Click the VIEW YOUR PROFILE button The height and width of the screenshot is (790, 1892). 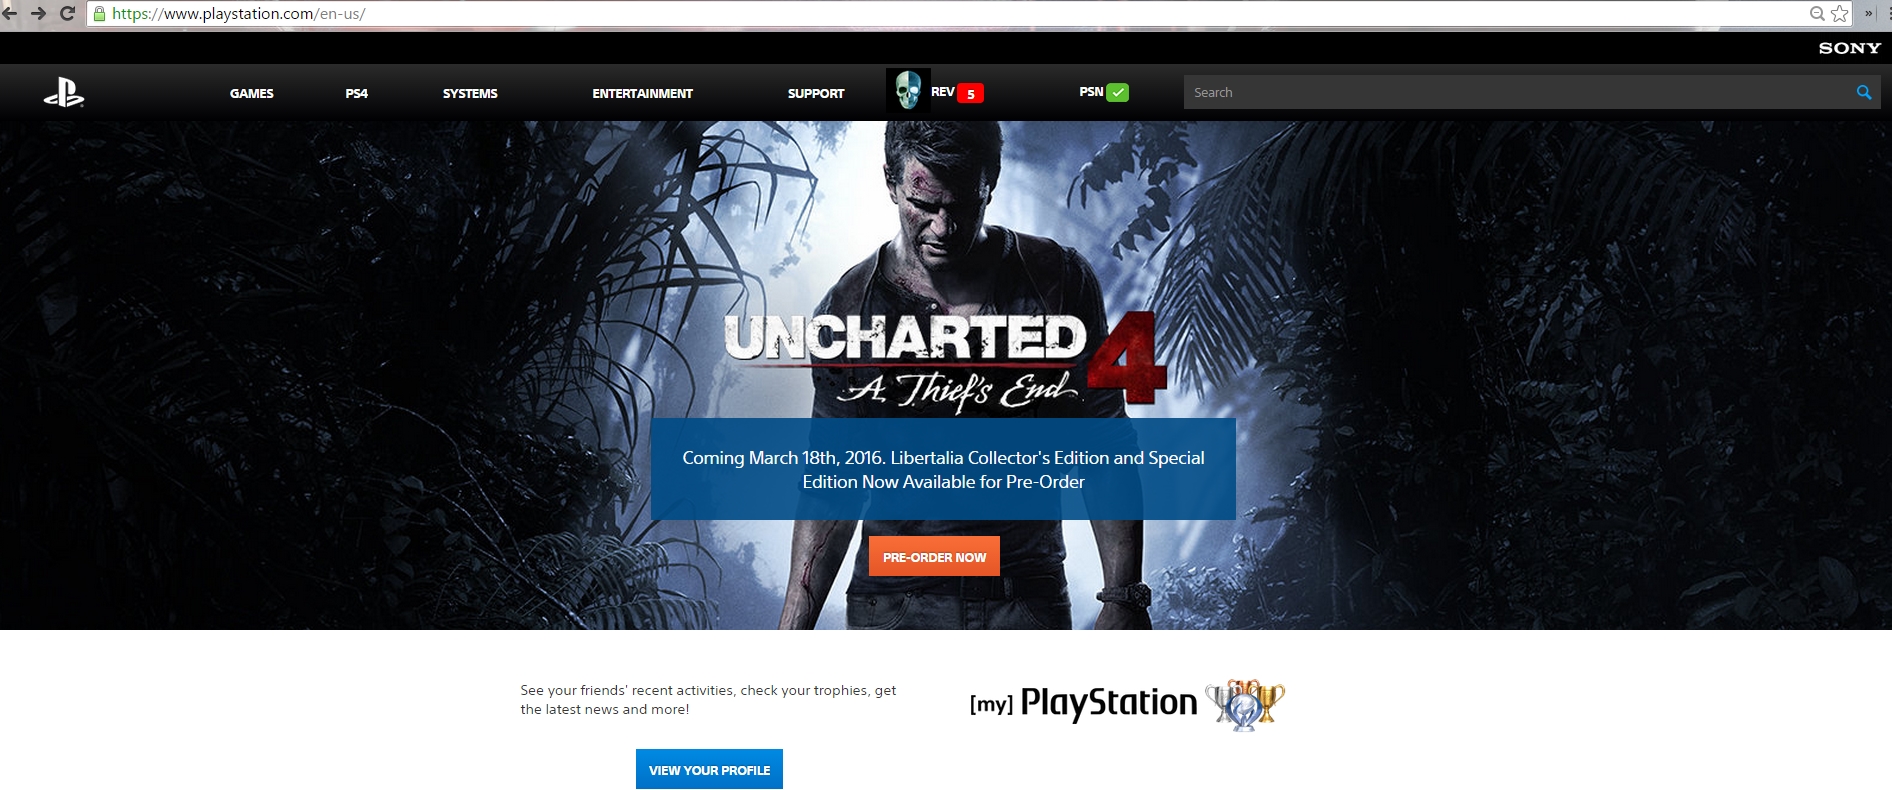point(709,770)
